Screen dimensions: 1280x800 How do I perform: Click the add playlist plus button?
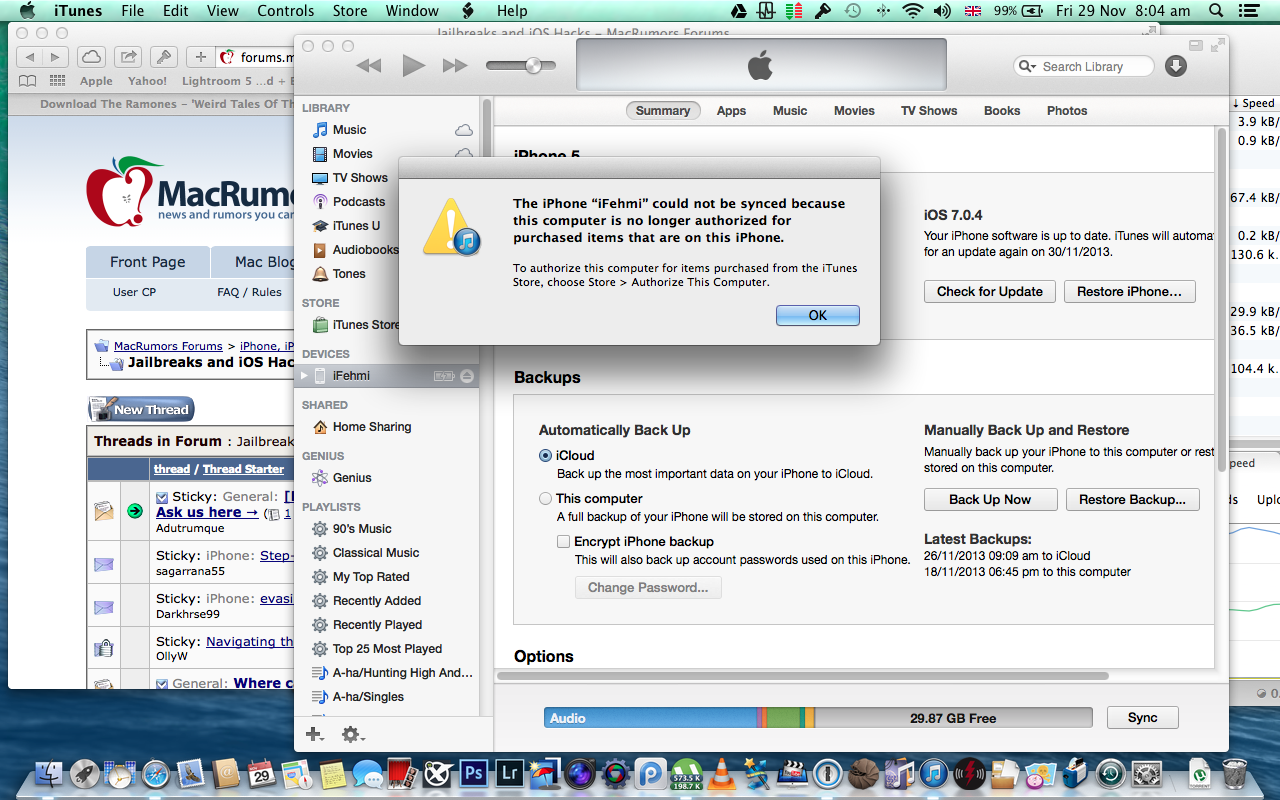314,735
